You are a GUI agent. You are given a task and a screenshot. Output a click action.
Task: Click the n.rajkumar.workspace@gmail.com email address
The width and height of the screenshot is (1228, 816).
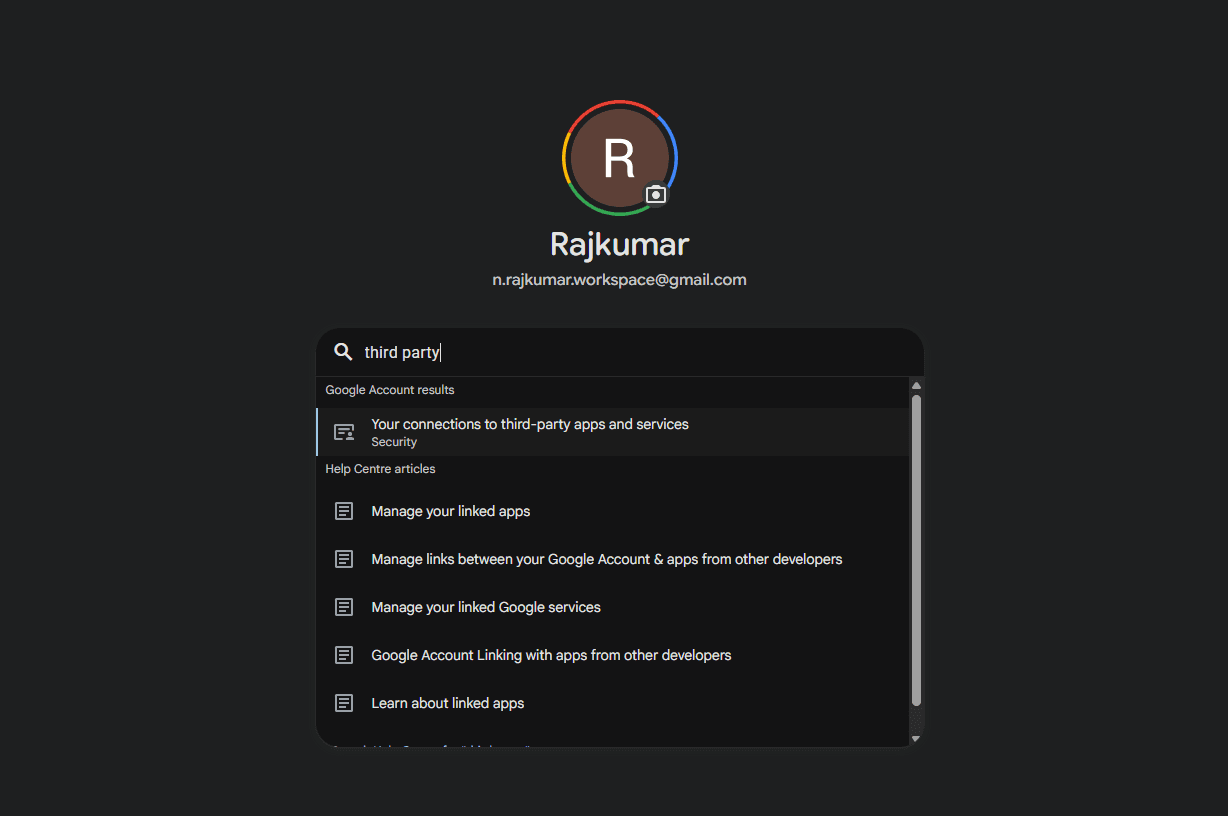[x=620, y=280]
